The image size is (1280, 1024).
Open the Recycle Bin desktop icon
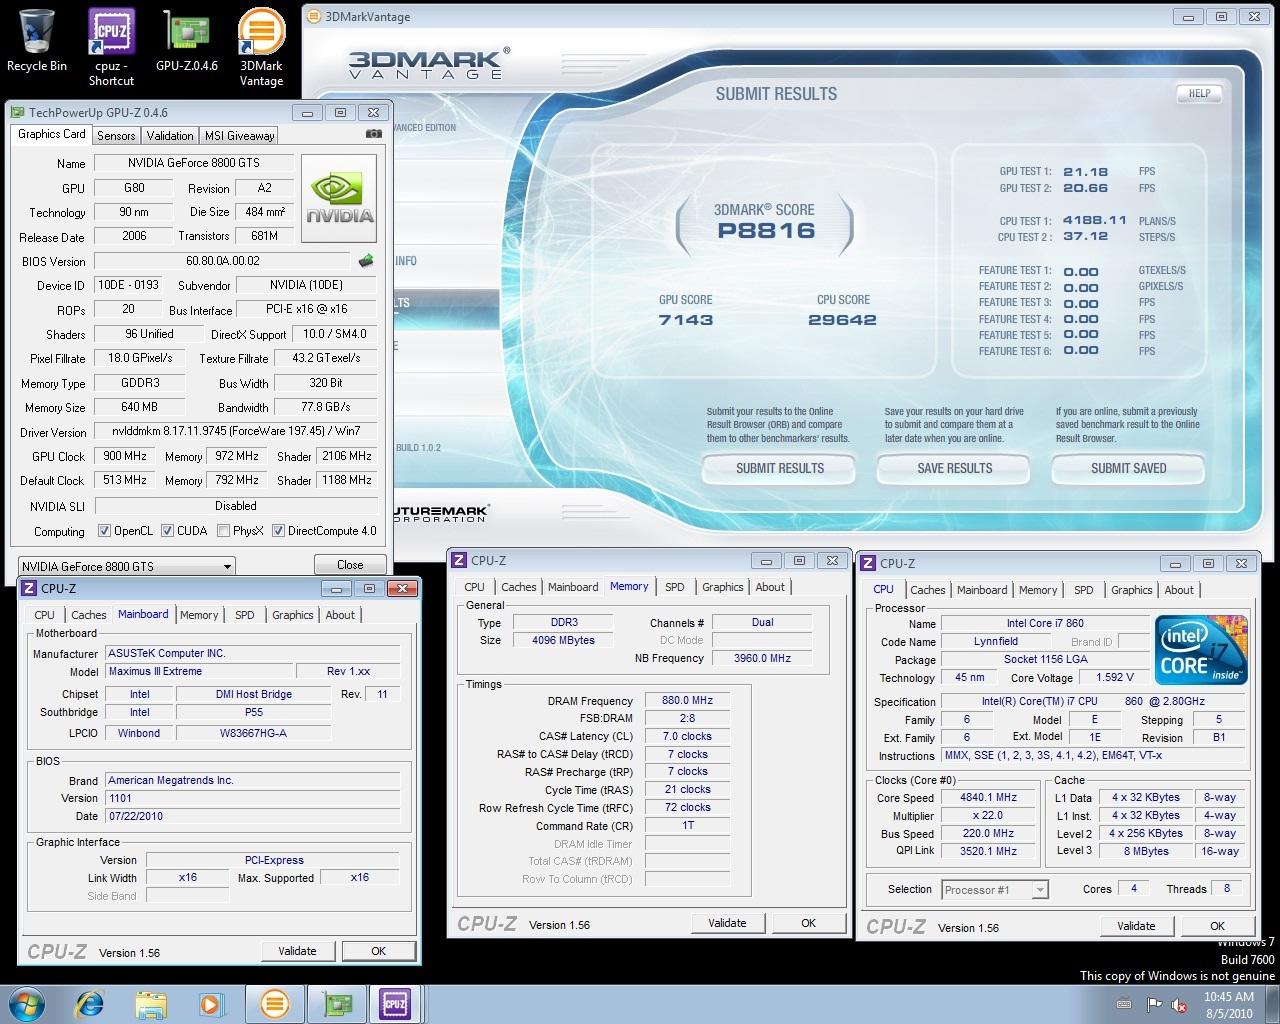click(37, 40)
